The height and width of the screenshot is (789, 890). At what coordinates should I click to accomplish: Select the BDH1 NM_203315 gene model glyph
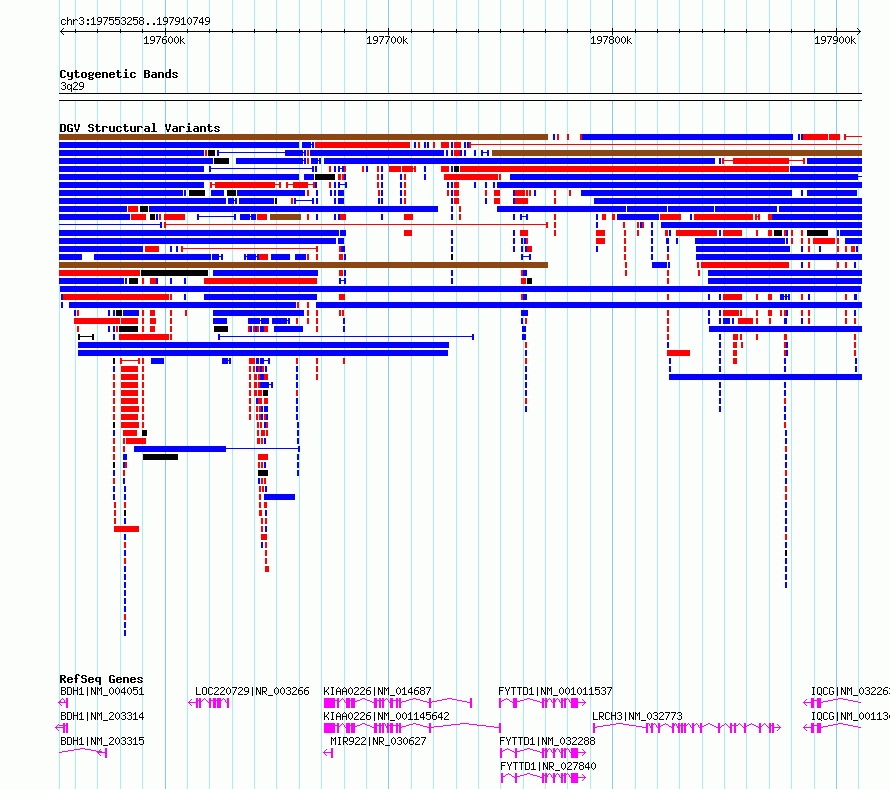(x=83, y=753)
